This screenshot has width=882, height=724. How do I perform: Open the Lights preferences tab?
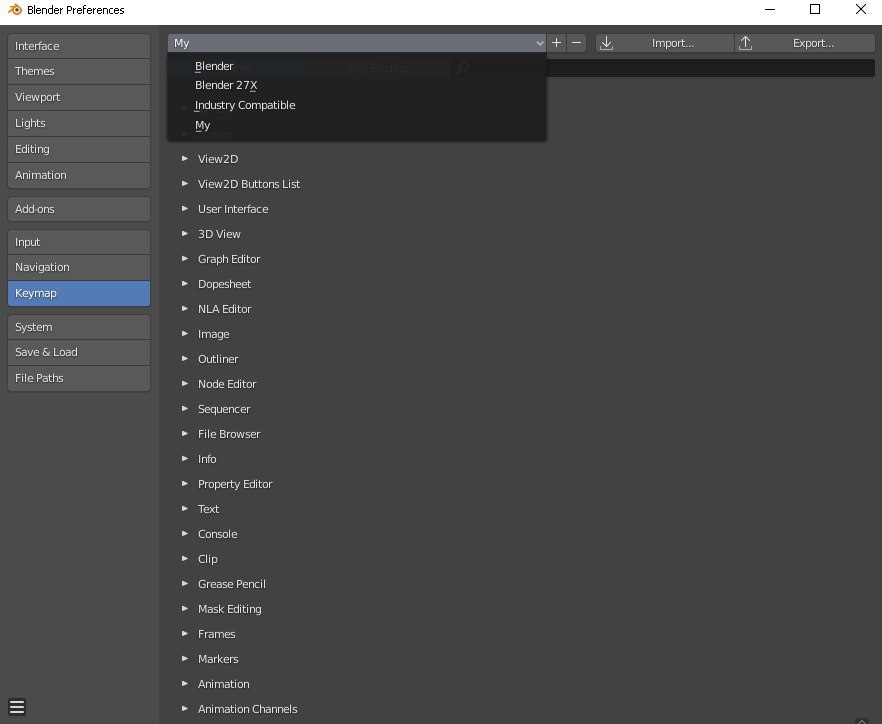[79, 123]
